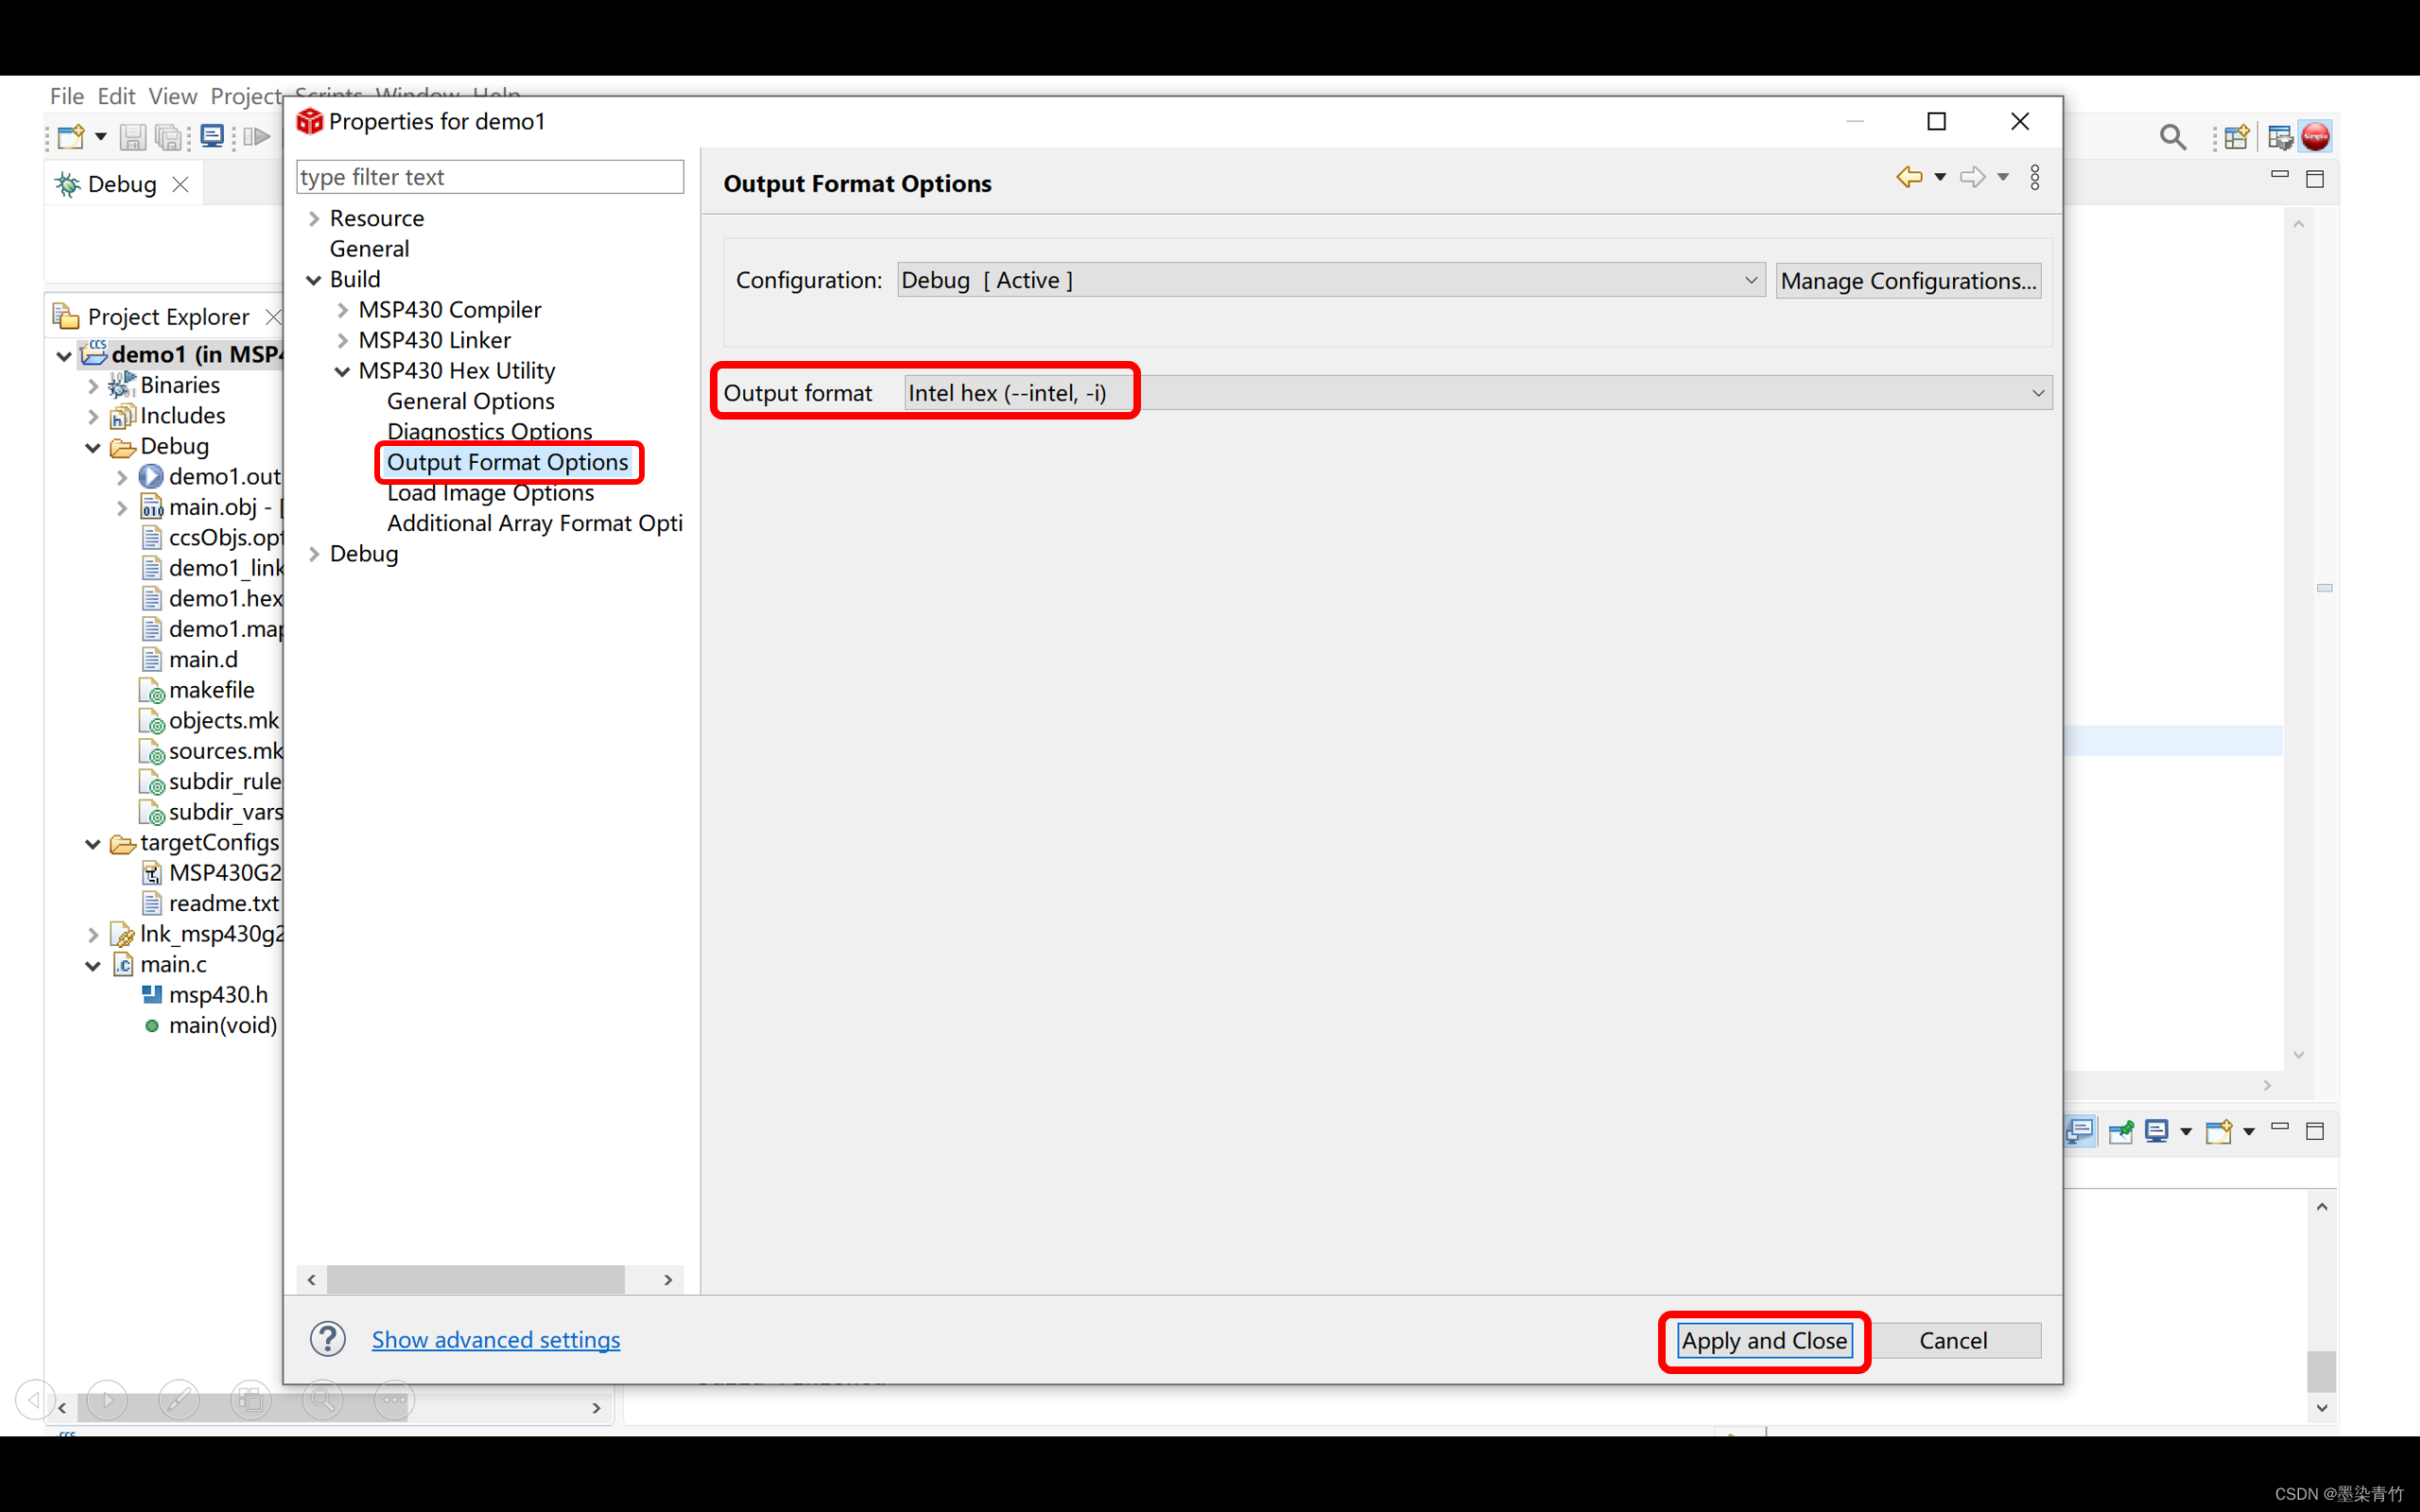Click Apply and Close button
Viewport: 2420px width, 1512px height.
tap(1763, 1340)
